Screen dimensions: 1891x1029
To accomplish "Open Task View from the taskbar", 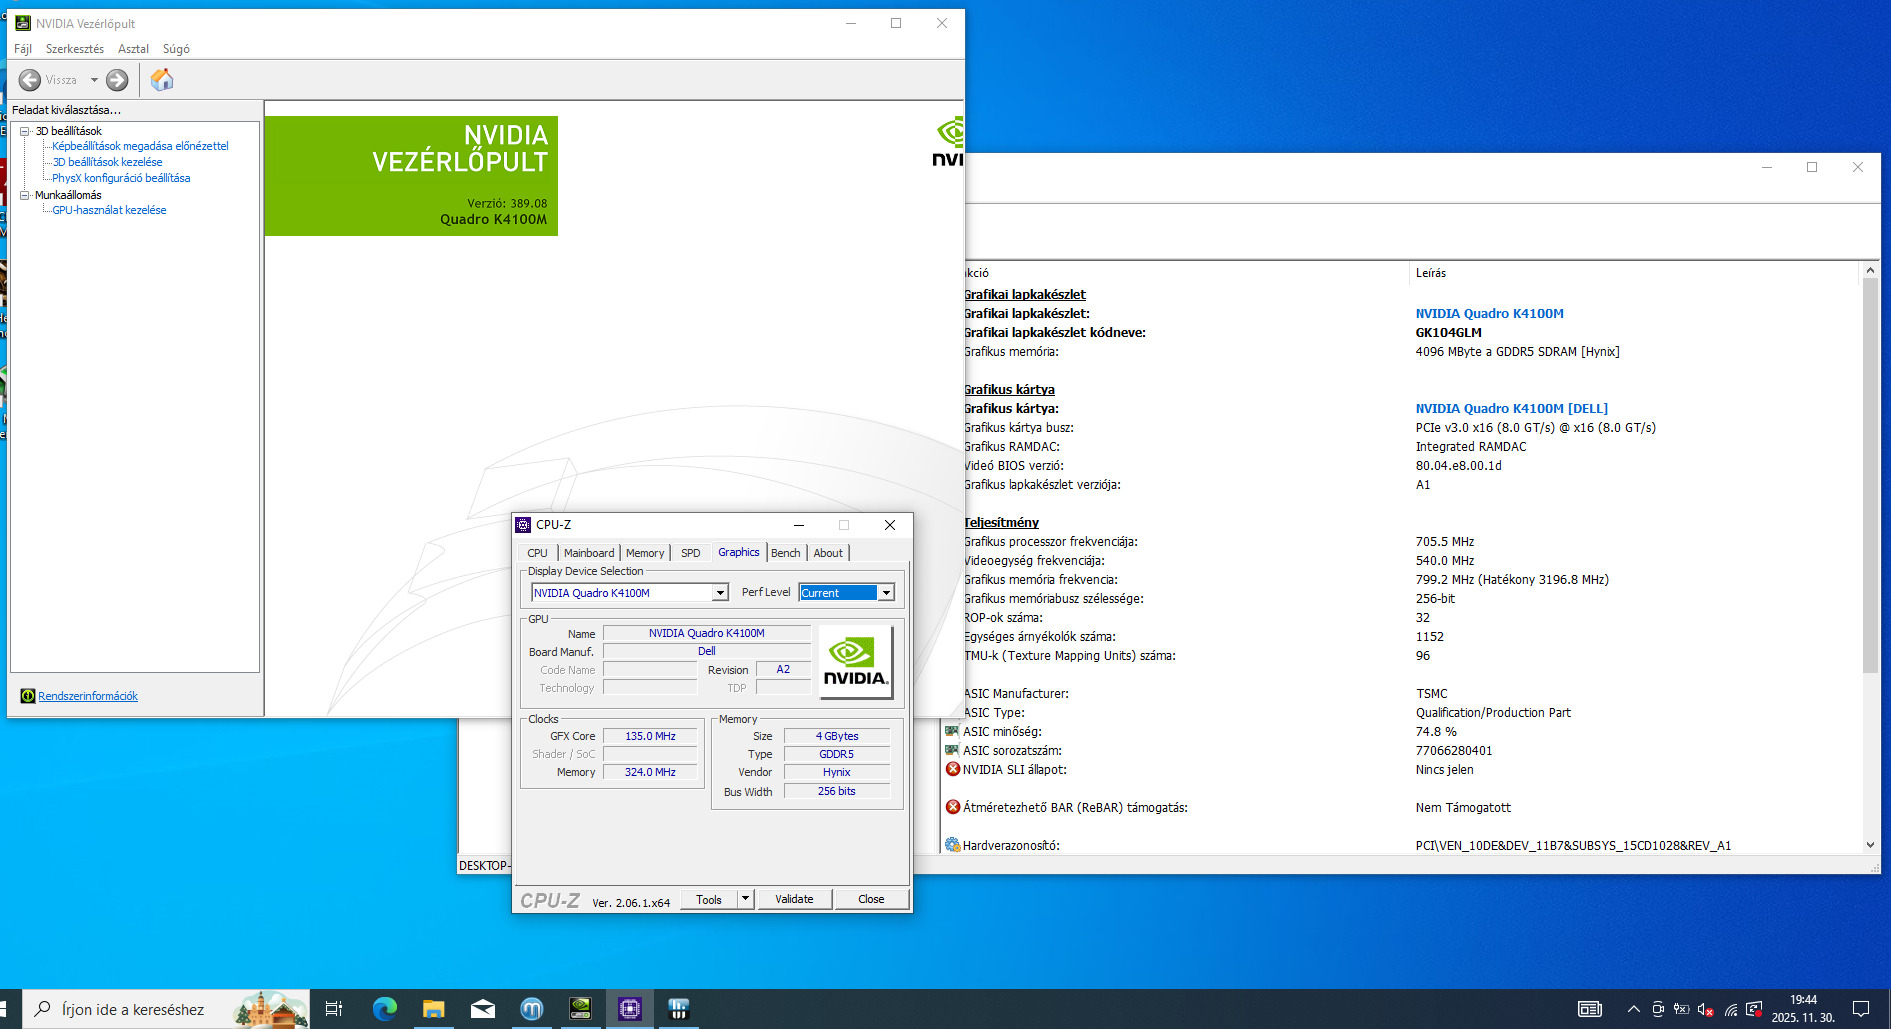I will click(334, 1009).
